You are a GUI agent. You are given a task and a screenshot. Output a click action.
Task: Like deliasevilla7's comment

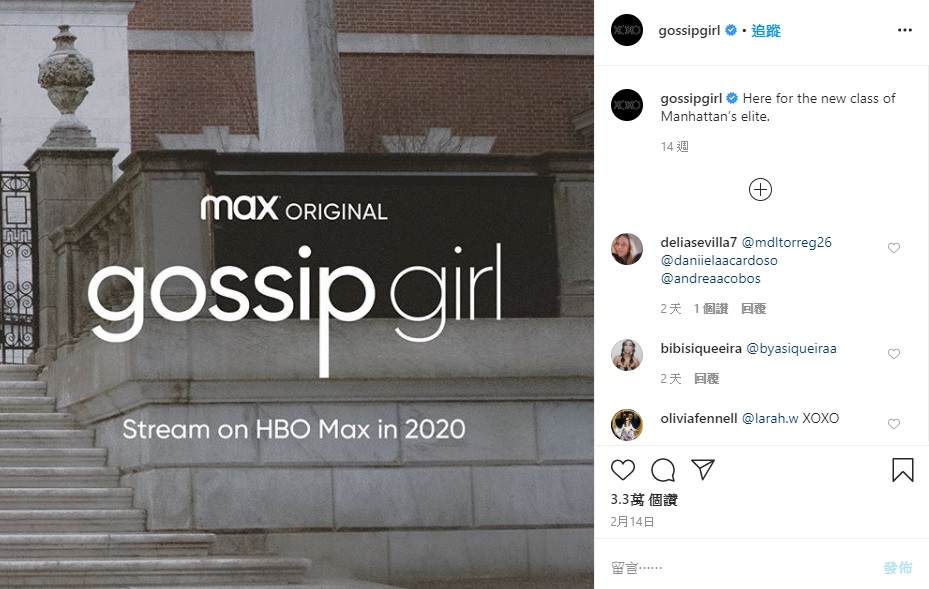click(894, 248)
